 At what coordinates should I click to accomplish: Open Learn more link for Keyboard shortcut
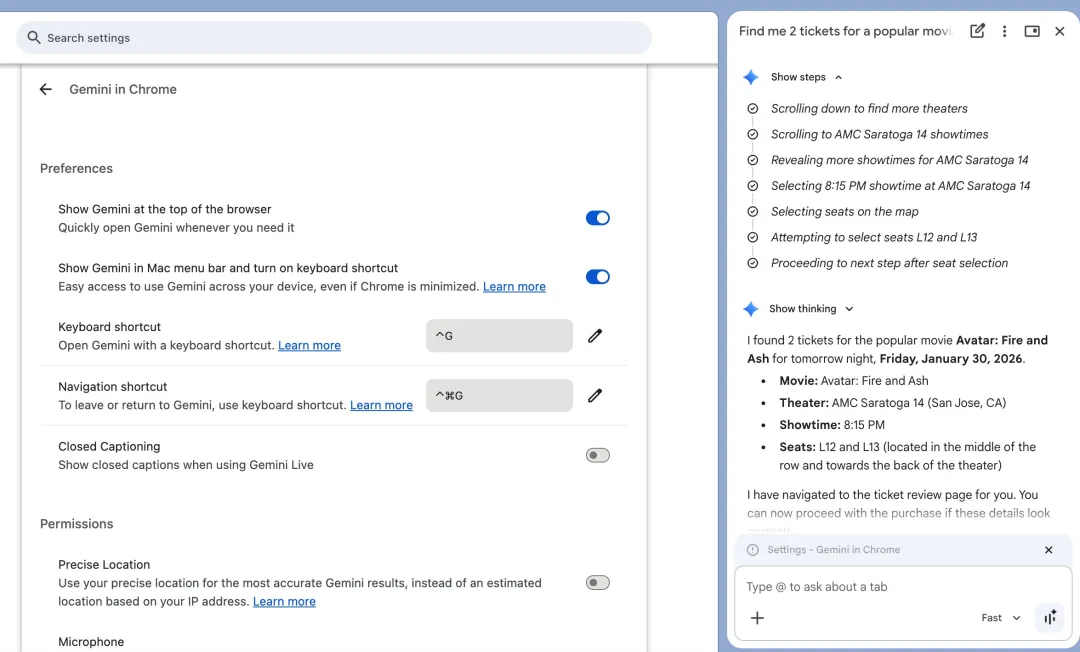tap(309, 346)
